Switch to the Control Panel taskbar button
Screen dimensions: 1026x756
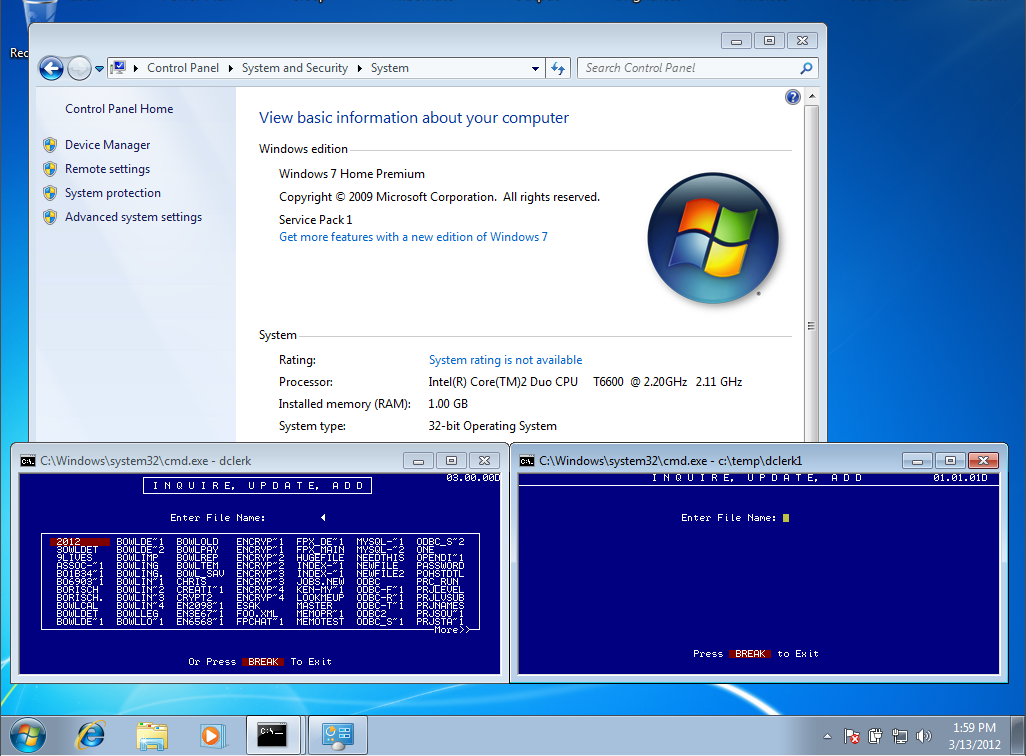point(338,735)
